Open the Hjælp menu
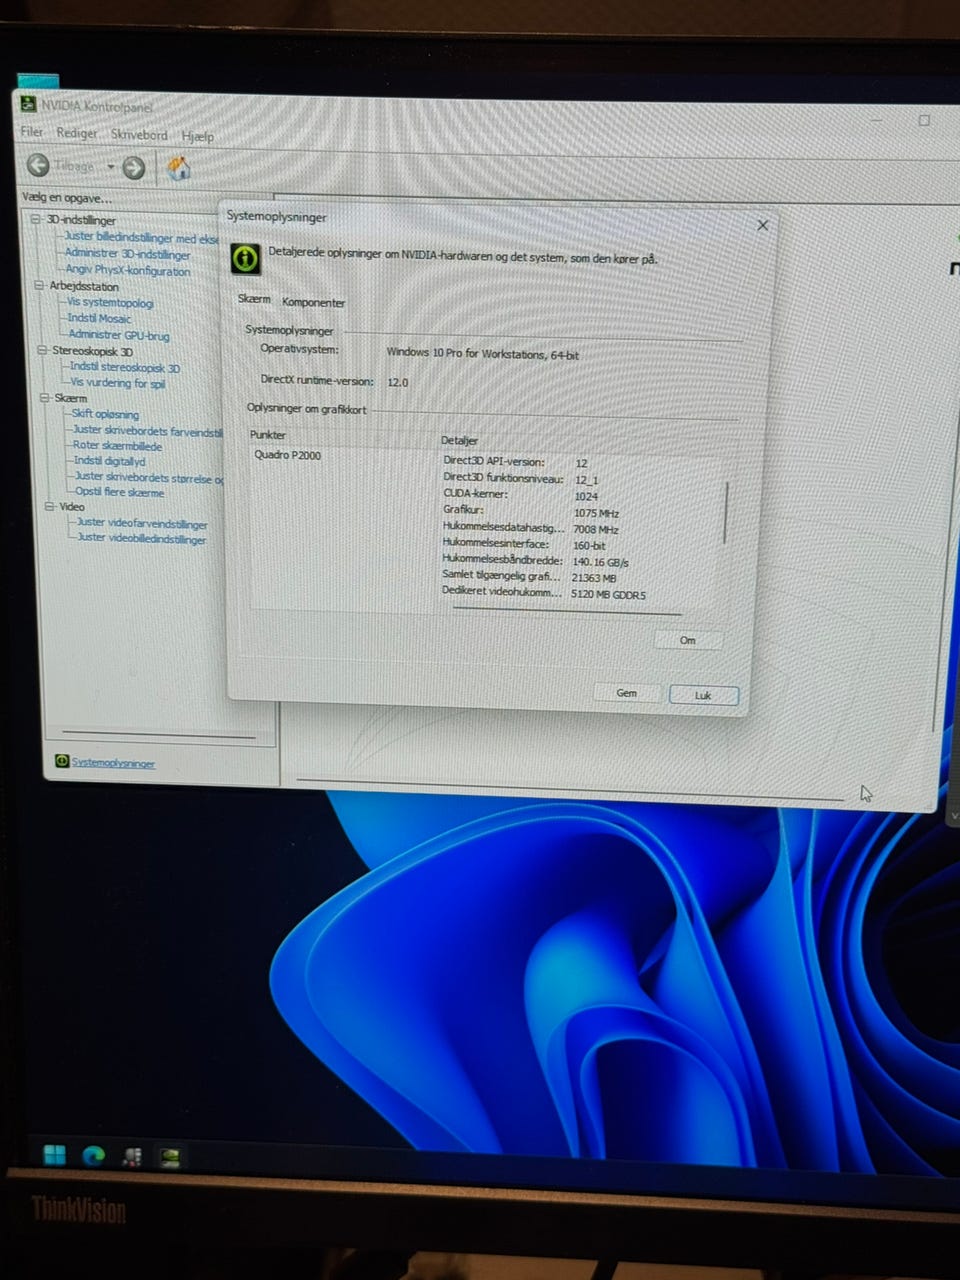 pos(197,136)
